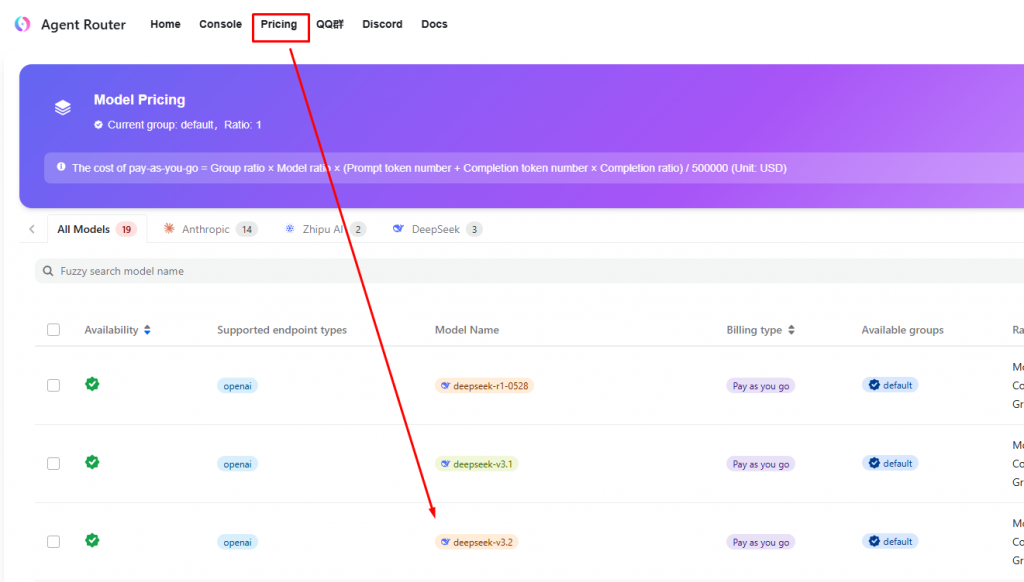Viewport: 1024px width, 582px height.
Task: Open the Discord navigation link
Action: click(382, 24)
